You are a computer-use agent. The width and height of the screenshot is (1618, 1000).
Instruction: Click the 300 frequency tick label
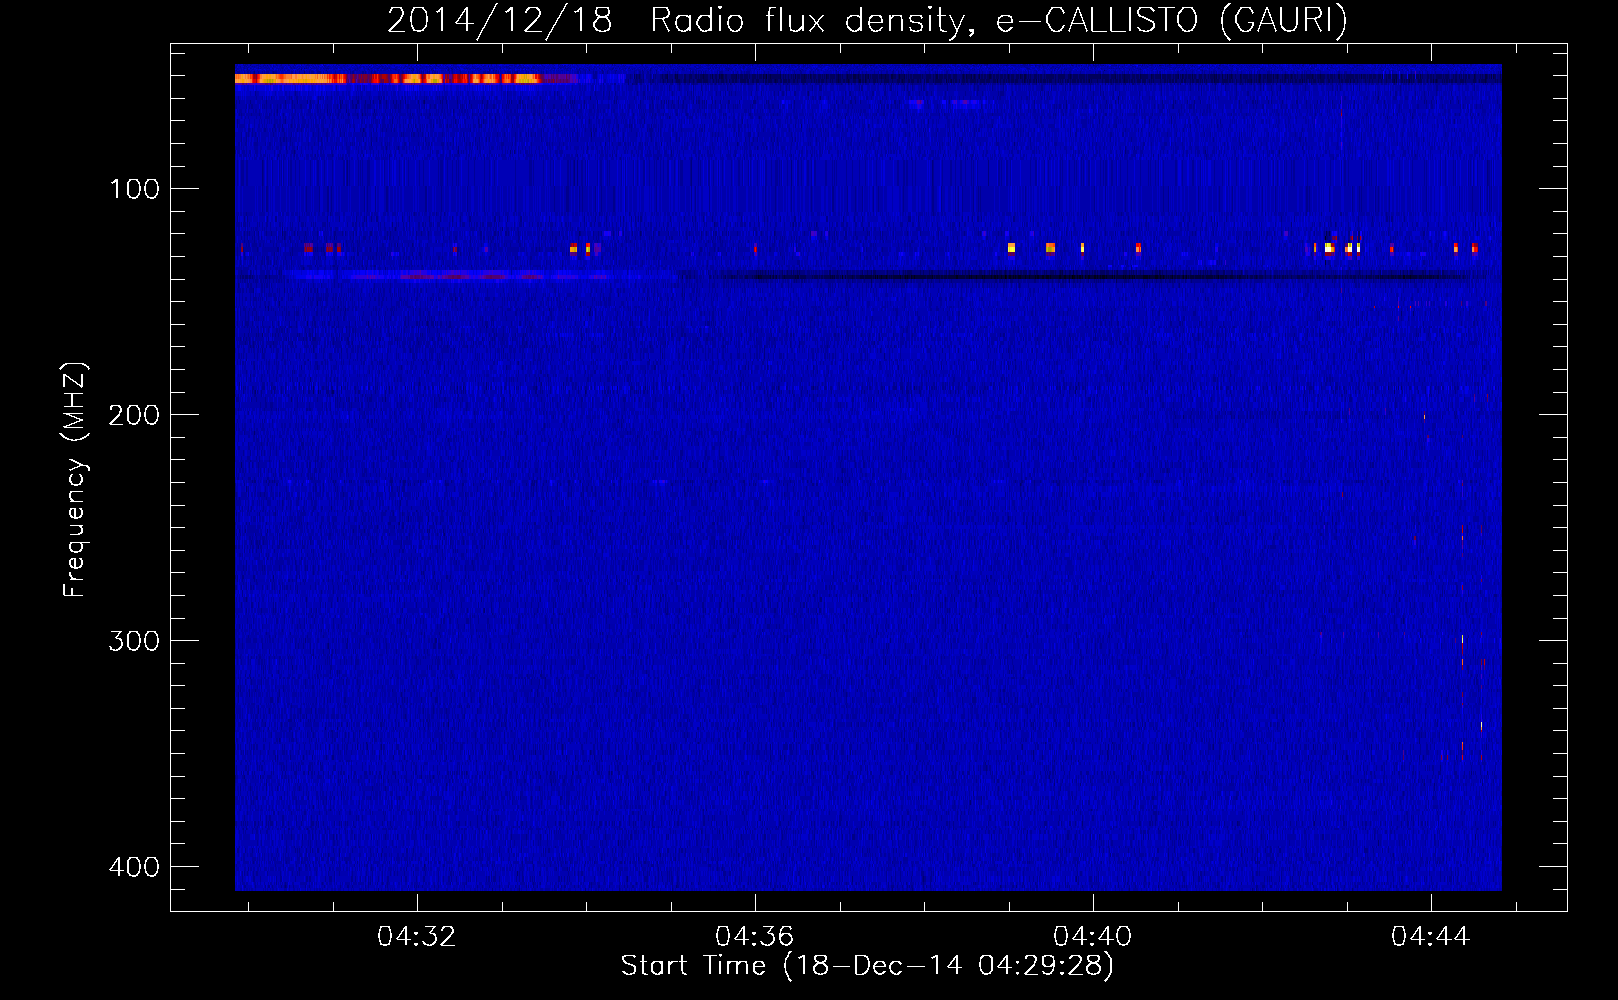click(134, 641)
